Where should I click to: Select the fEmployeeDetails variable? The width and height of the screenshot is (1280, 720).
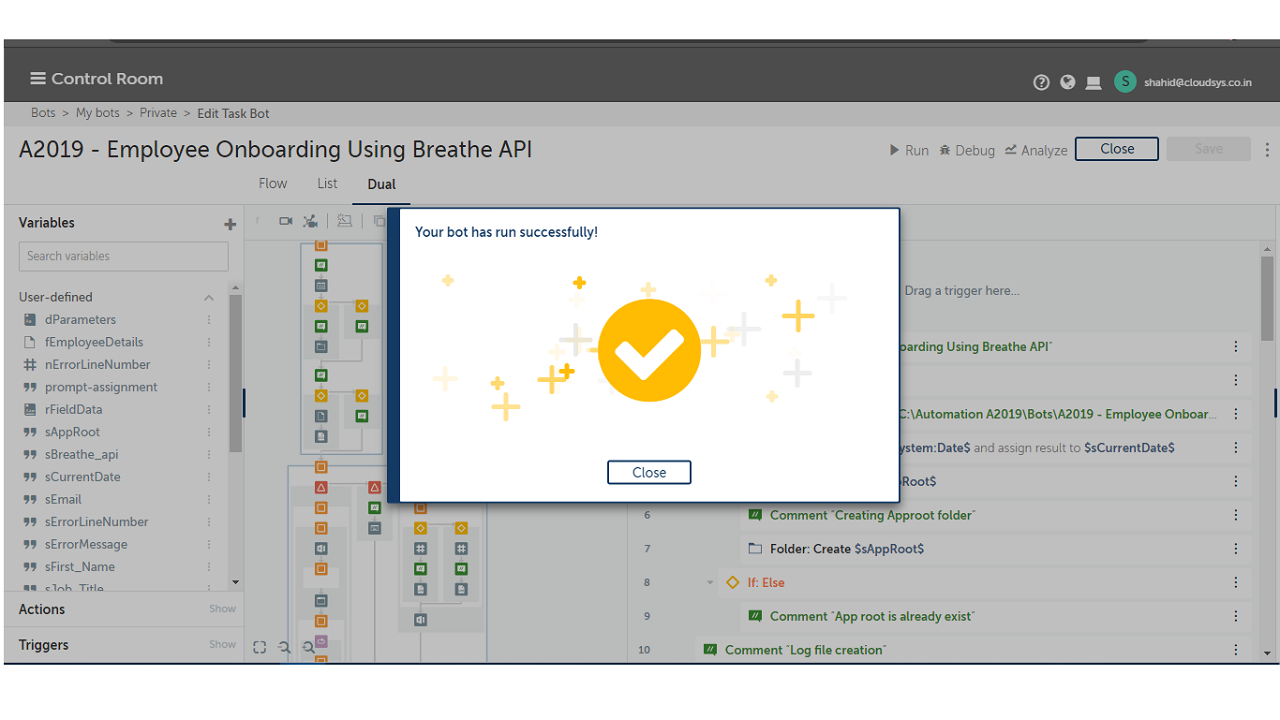click(x=94, y=342)
